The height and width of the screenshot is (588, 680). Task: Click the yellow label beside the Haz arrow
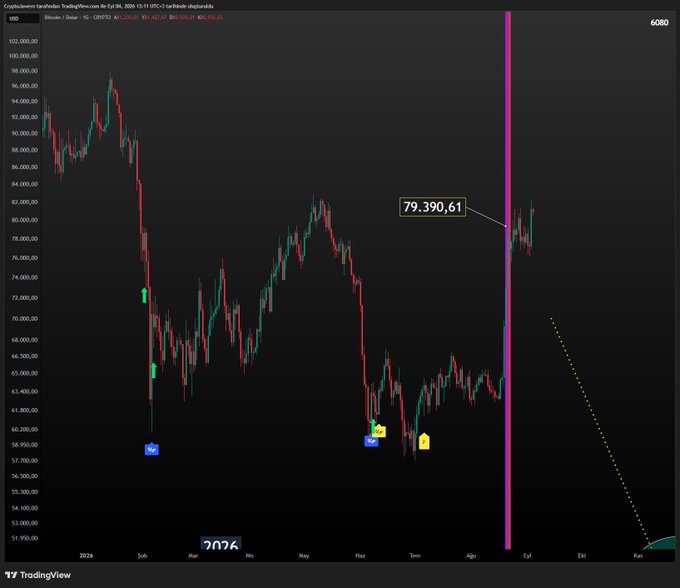tap(379, 431)
